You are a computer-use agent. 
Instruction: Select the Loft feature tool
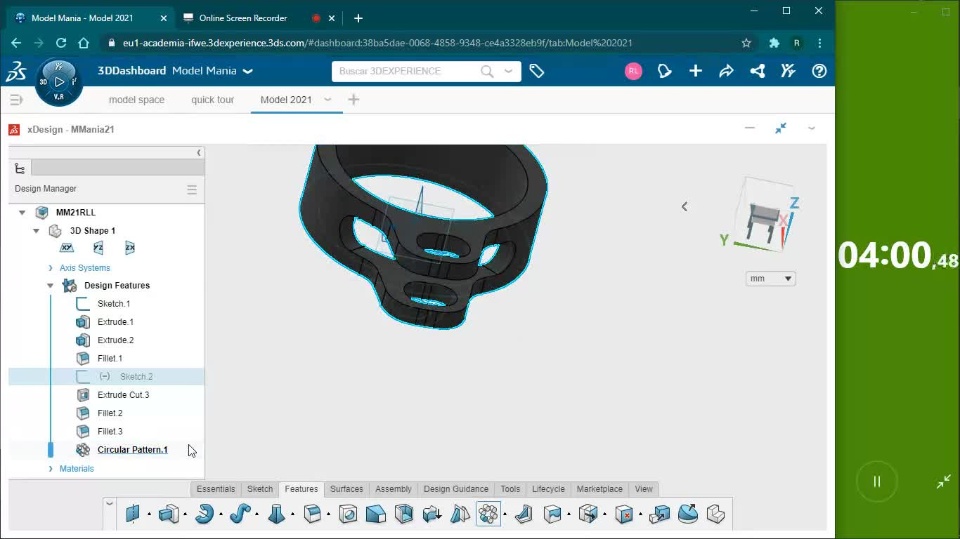pyautogui.click(x=276, y=514)
